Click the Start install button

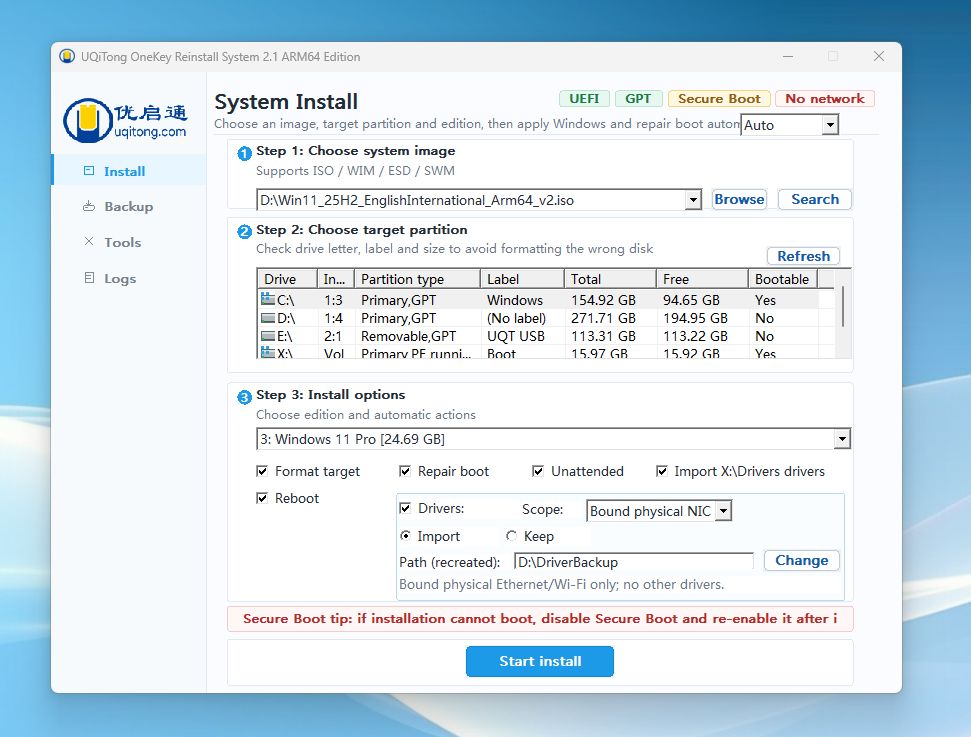click(540, 661)
